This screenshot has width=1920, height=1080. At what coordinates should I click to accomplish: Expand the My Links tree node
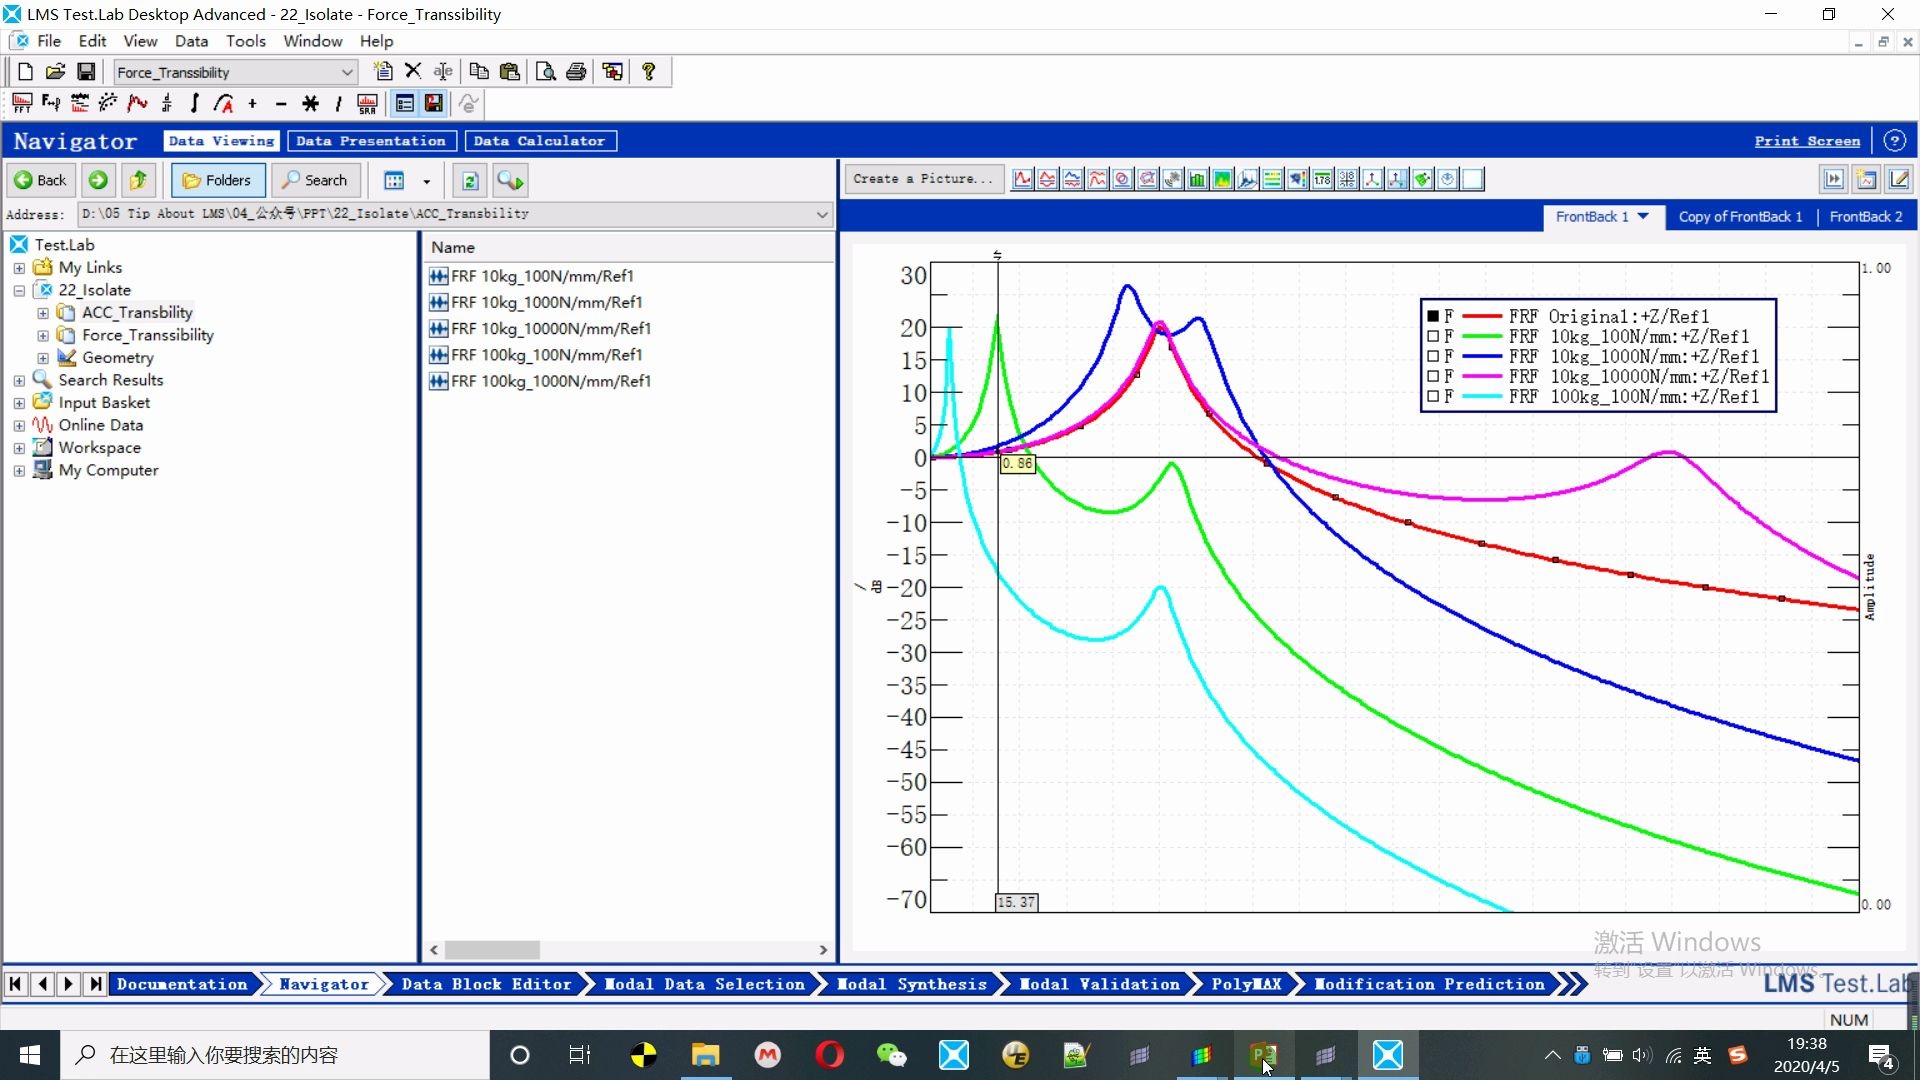19,268
